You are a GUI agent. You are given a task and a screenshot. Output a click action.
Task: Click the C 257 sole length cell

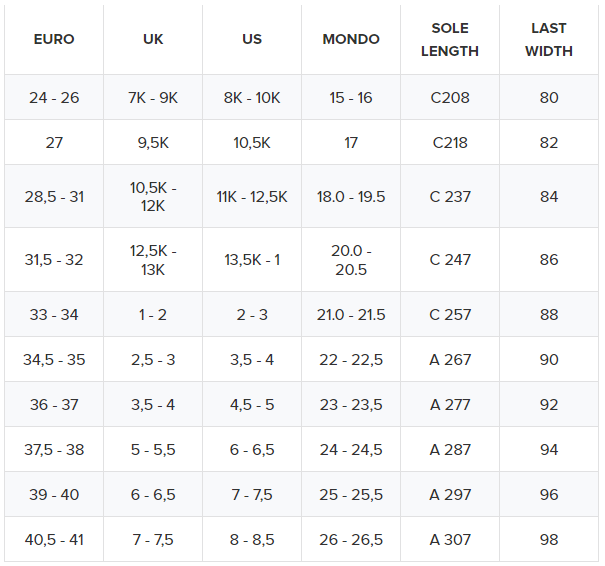click(x=450, y=315)
